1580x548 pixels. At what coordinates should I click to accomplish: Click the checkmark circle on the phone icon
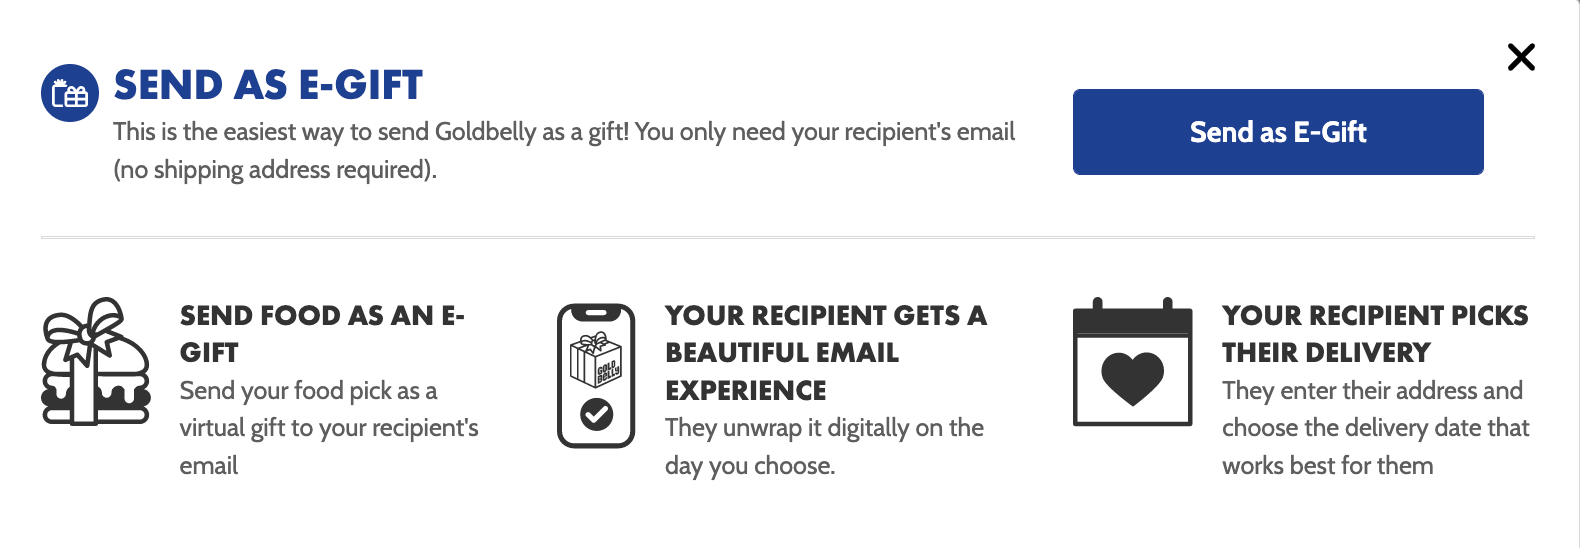pyautogui.click(x=597, y=413)
